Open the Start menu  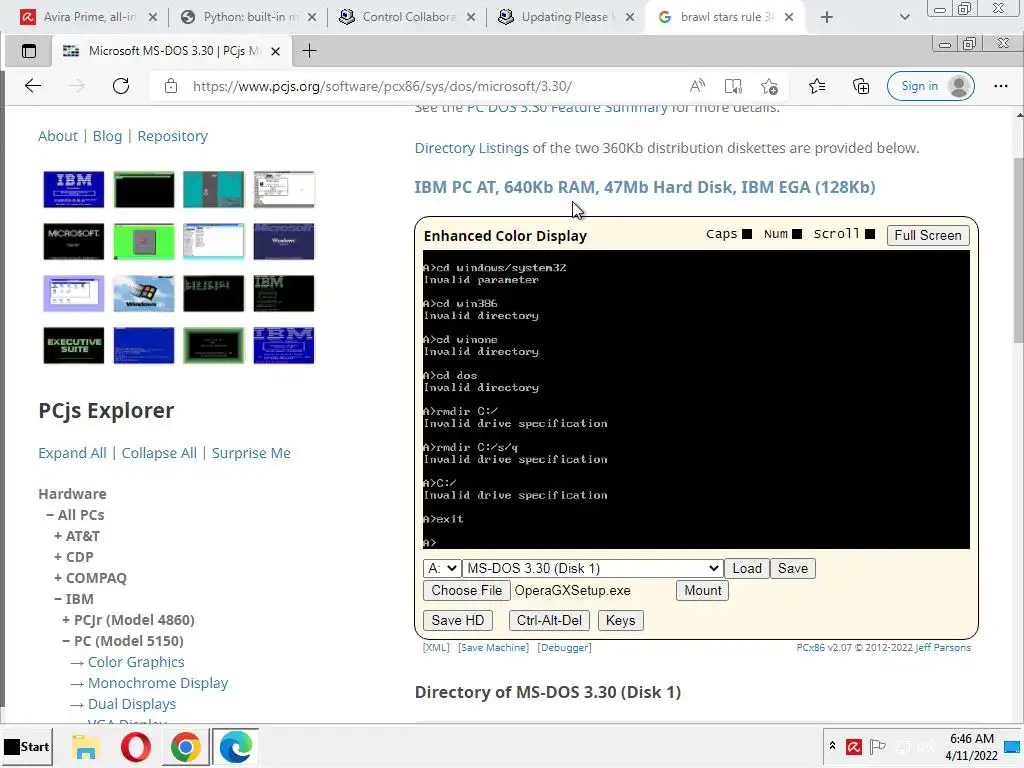pos(27,746)
